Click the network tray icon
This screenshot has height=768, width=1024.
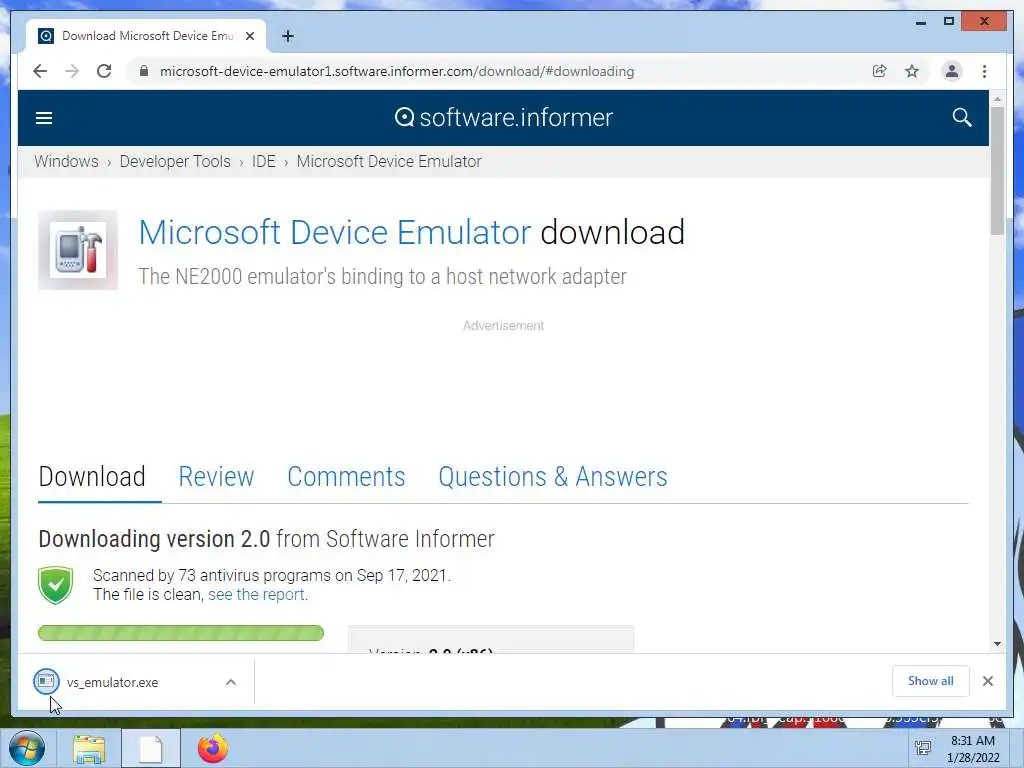coord(923,748)
